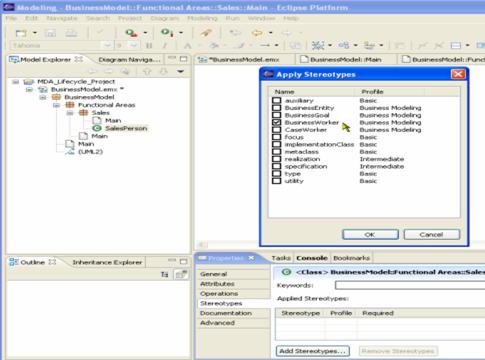The height and width of the screenshot is (360, 485).
Task: Select the Documentation properties section
Action: (233, 313)
